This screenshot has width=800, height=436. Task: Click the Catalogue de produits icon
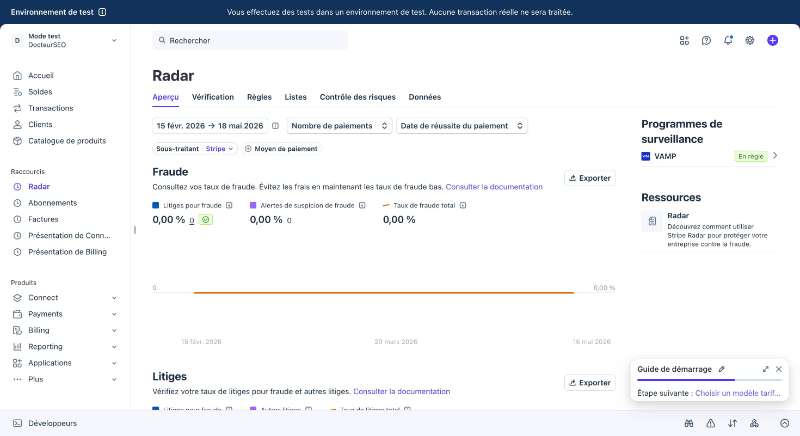pyautogui.click(x=17, y=141)
